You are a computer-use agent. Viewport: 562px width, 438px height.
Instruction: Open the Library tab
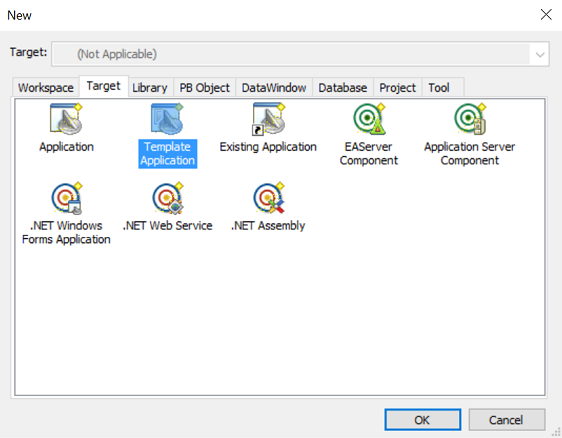point(150,87)
